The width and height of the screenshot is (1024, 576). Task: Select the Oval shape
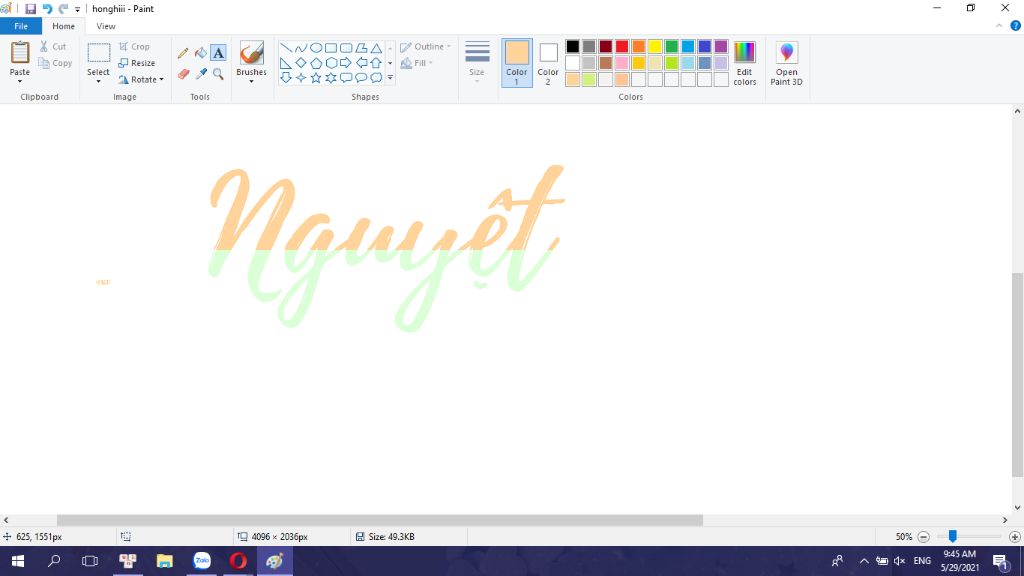point(315,48)
